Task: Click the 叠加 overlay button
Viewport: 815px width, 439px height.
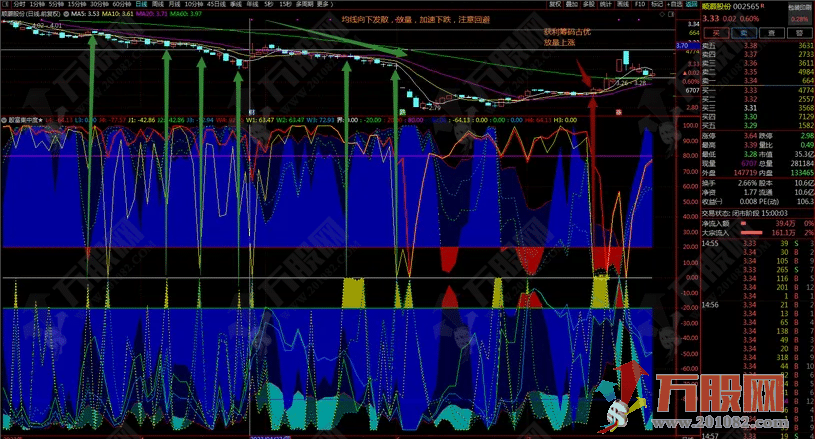Action: click(572, 4)
